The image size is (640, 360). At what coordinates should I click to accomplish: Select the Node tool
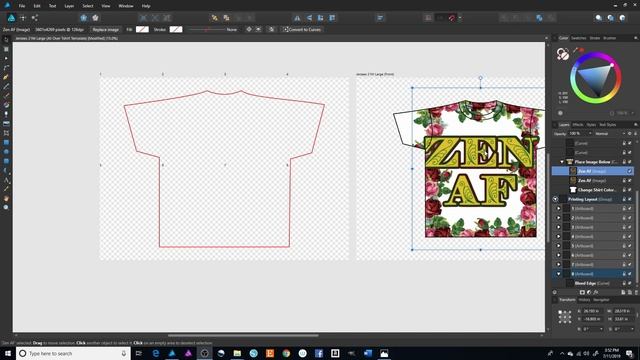[x=6, y=58]
